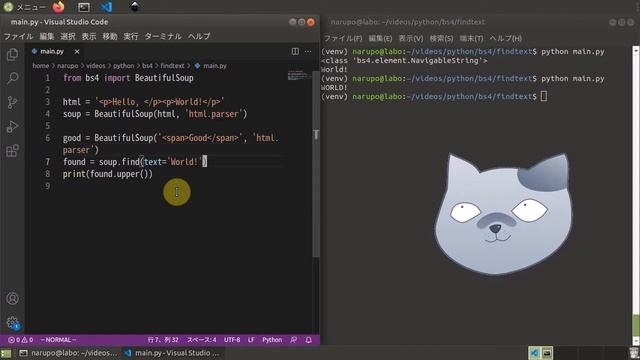Open the メニュー system menu button
The height and width of the screenshot is (360, 640).
[24, 7]
